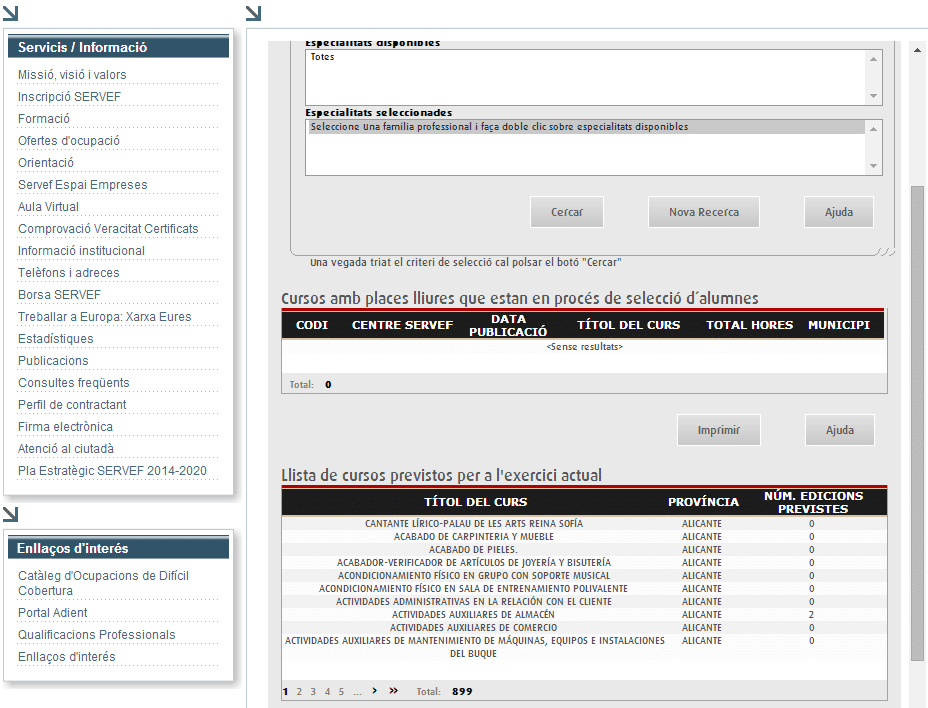The image size is (928, 708).
Task: Open Ofertes d'ocupació in sidebar
Action: tap(69, 141)
